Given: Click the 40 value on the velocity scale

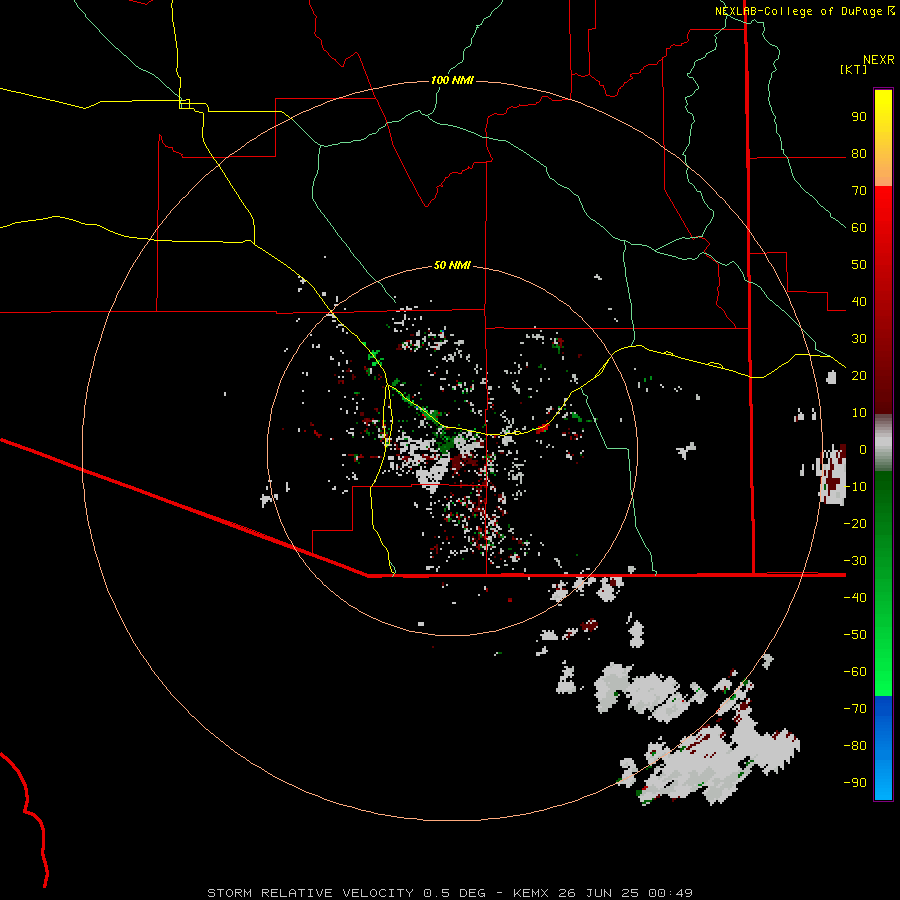Looking at the screenshot, I should [x=859, y=302].
